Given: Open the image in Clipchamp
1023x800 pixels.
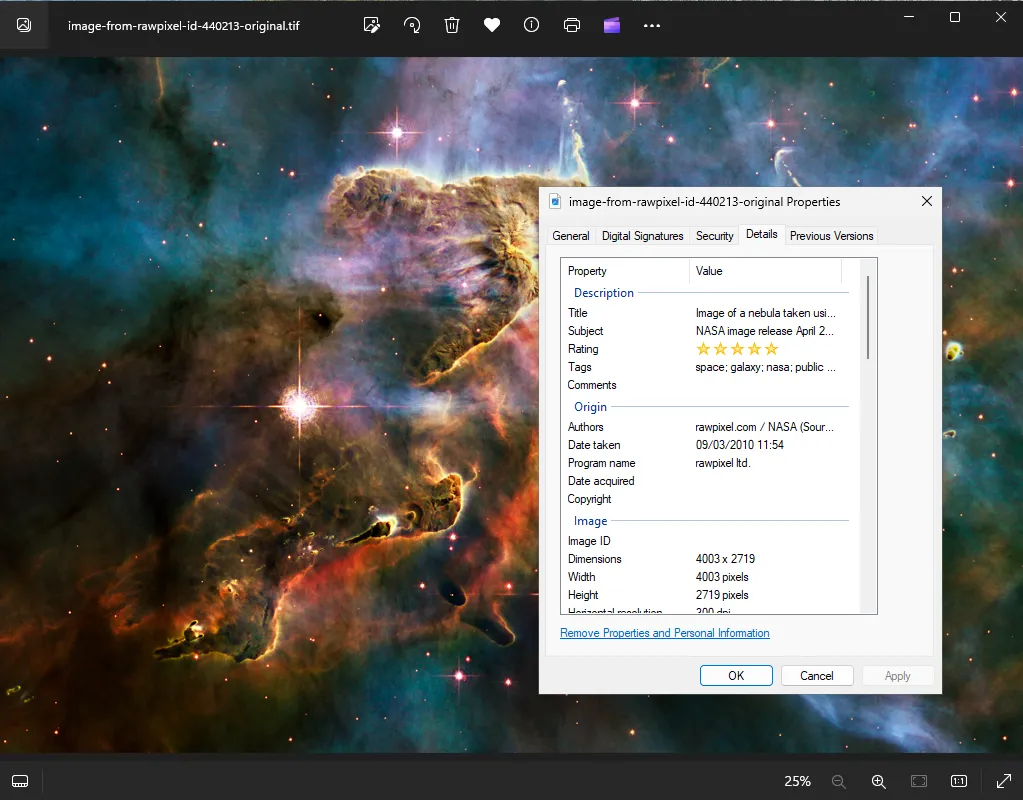Looking at the screenshot, I should pyautogui.click(x=611, y=25).
